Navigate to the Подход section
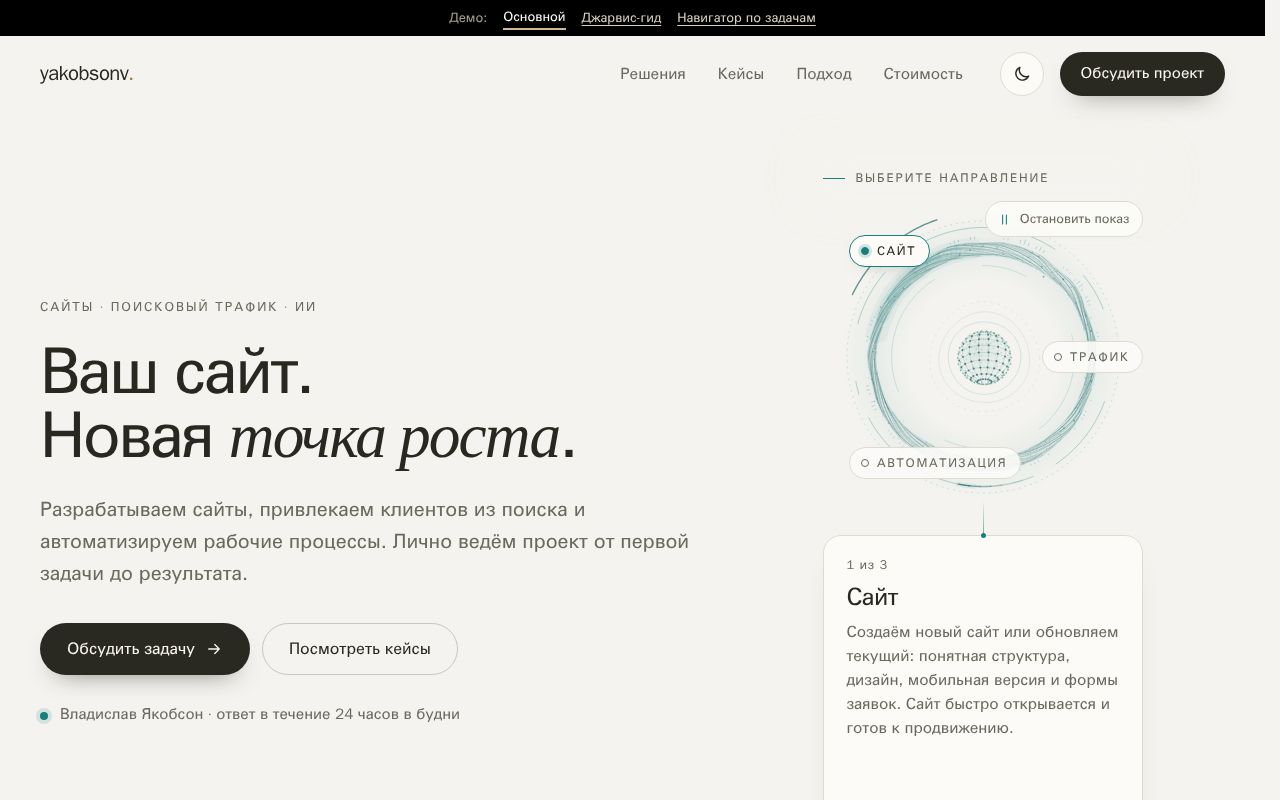This screenshot has height=800, width=1280. coord(824,74)
